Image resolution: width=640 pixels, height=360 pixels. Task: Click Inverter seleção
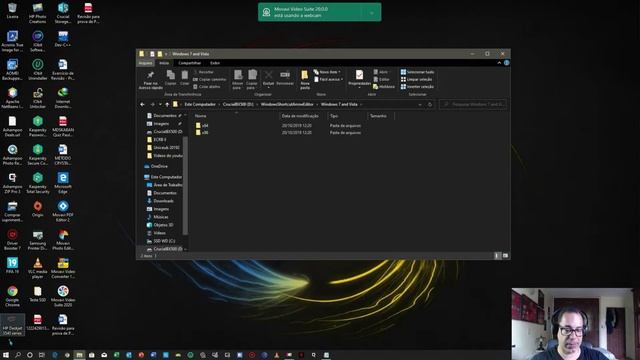[417, 87]
